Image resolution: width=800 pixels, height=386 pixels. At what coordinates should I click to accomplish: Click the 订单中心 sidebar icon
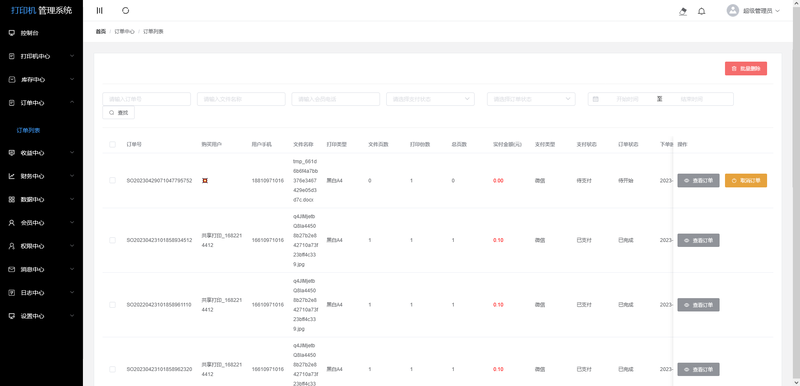(x=12, y=103)
